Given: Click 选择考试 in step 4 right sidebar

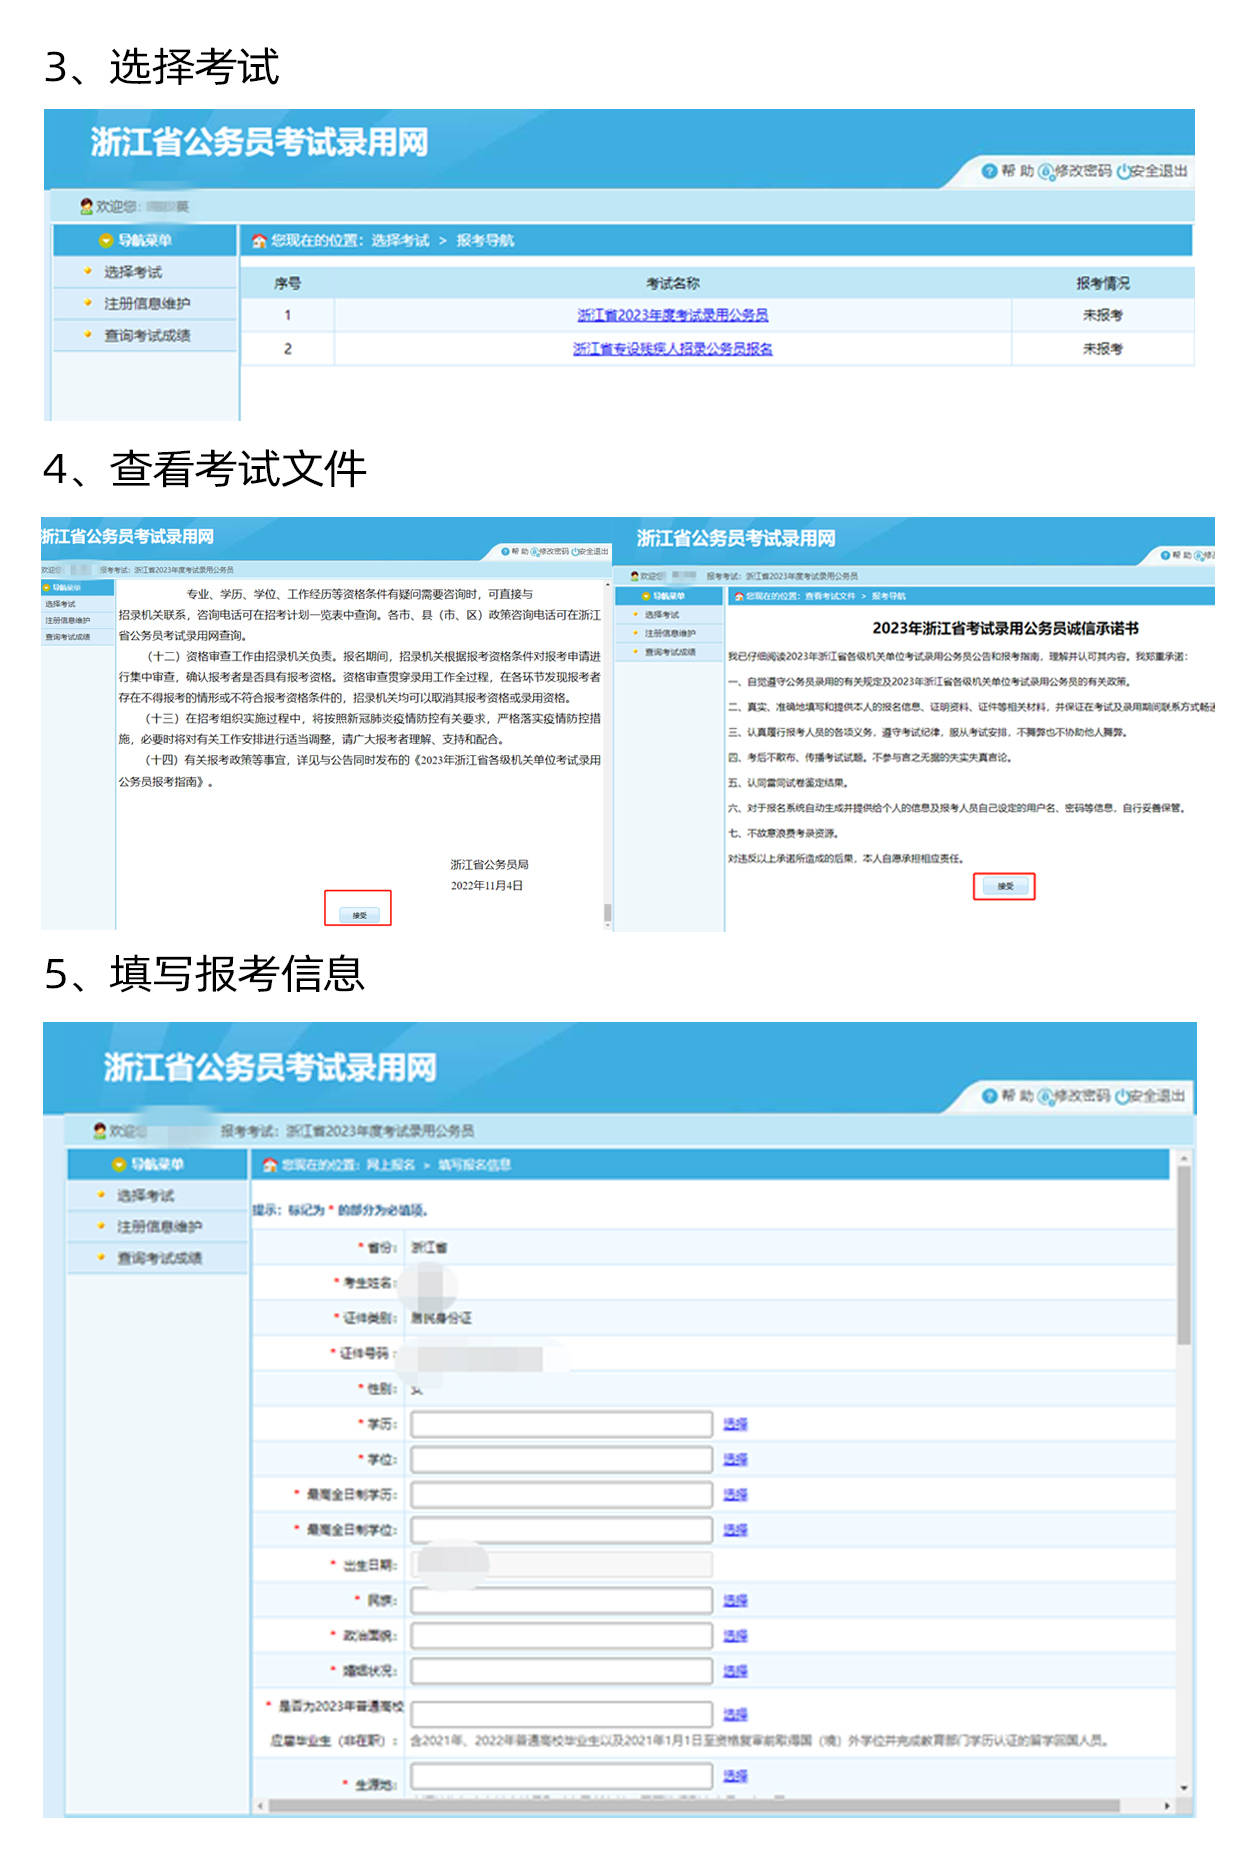Looking at the screenshot, I should click(662, 615).
